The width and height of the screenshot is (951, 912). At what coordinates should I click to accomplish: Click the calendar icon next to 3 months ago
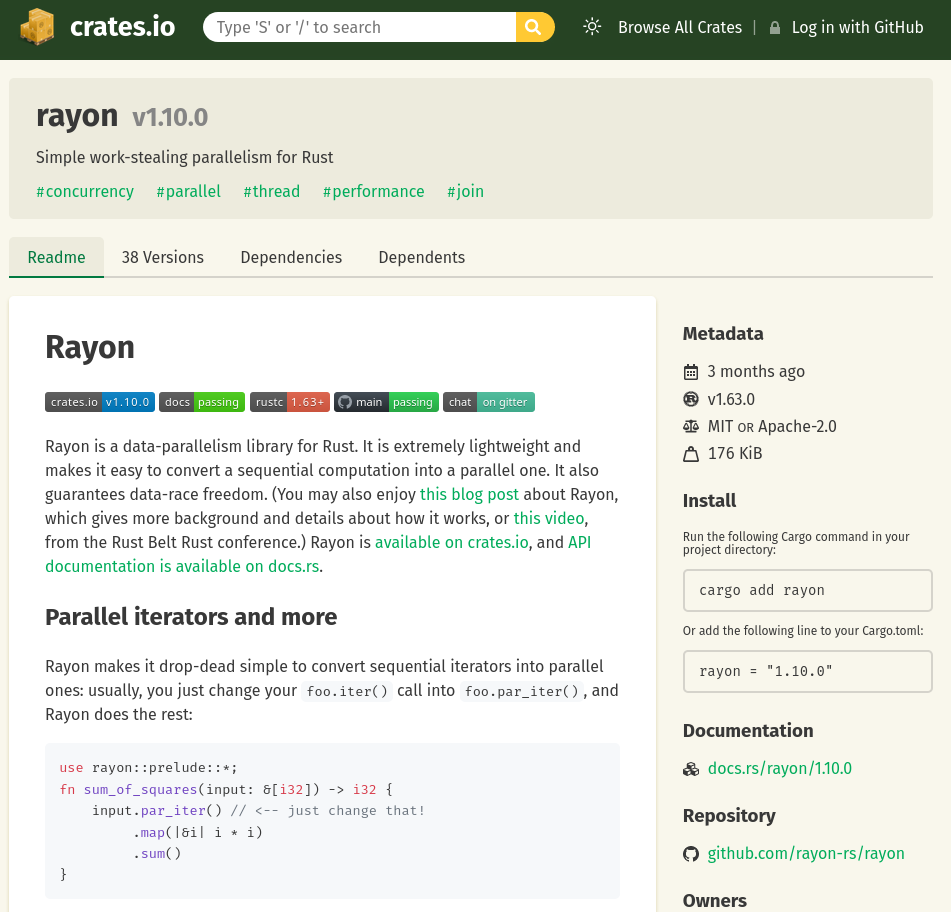coord(691,372)
